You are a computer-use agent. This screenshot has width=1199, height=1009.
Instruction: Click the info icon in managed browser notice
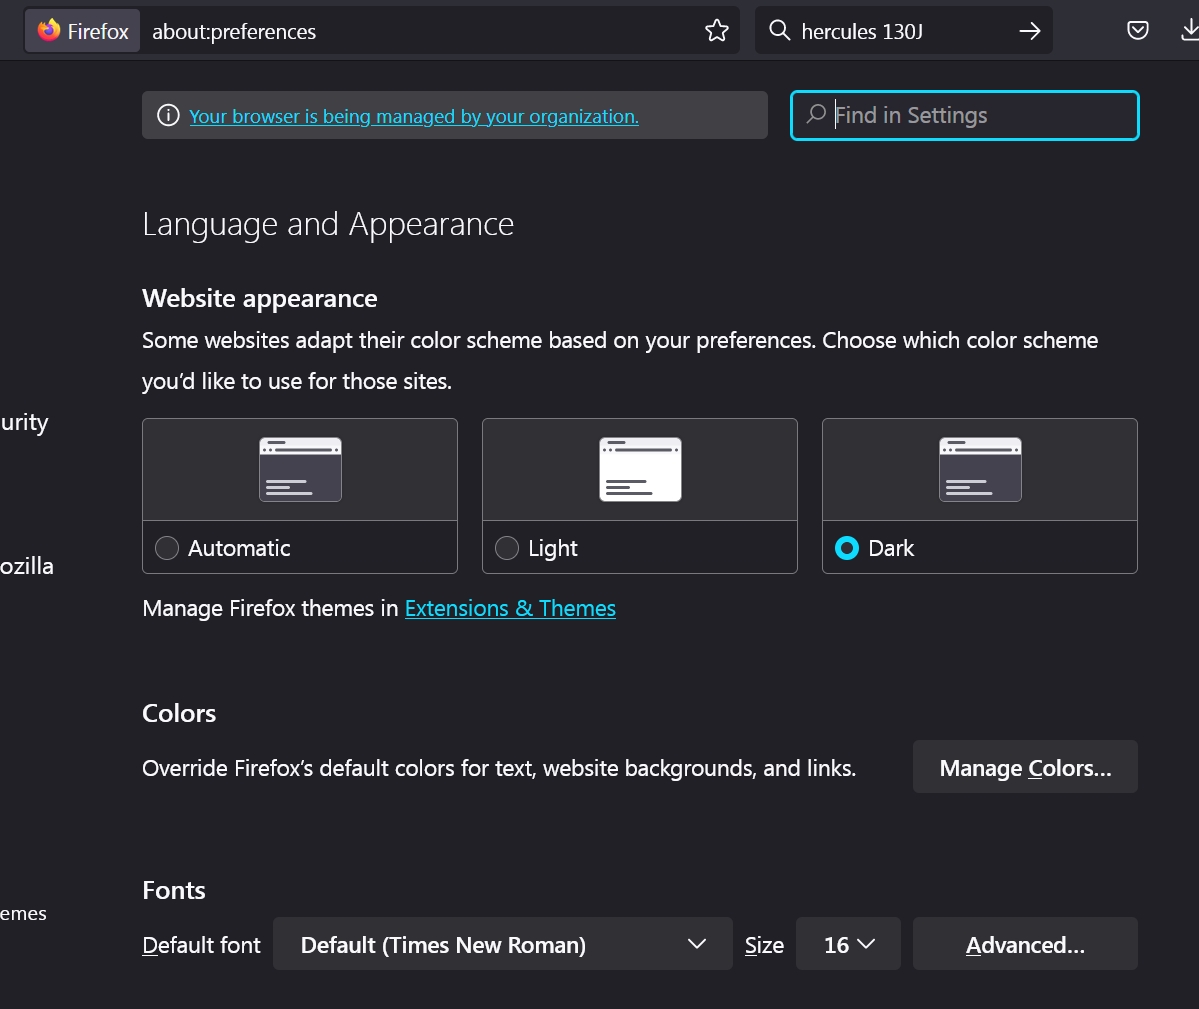click(x=168, y=115)
